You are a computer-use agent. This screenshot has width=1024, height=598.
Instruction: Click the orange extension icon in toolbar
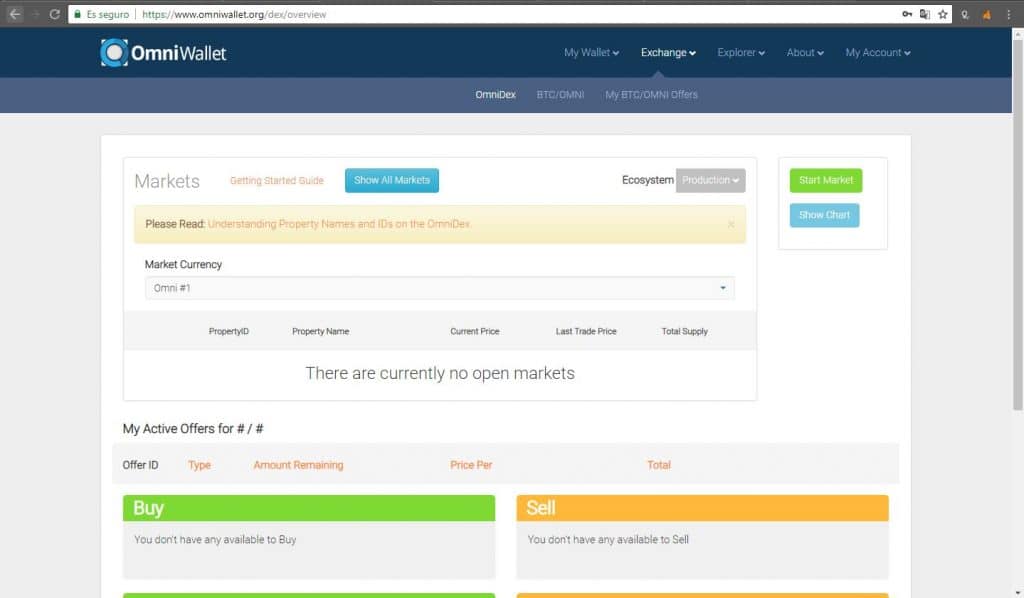986,14
